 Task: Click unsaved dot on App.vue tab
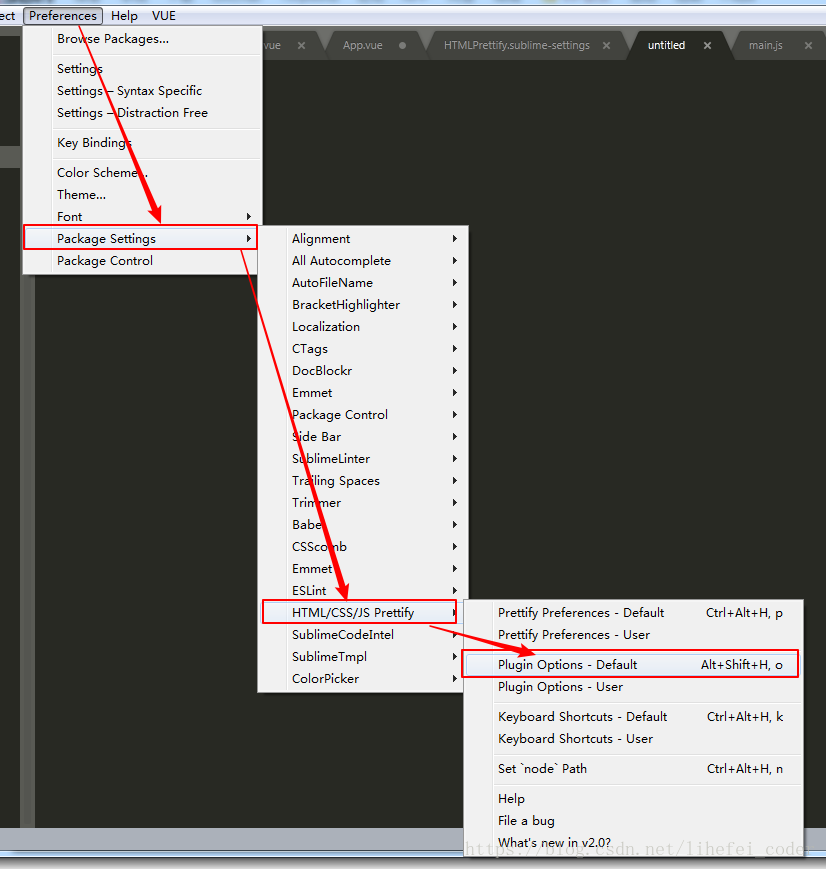pos(402,45)
